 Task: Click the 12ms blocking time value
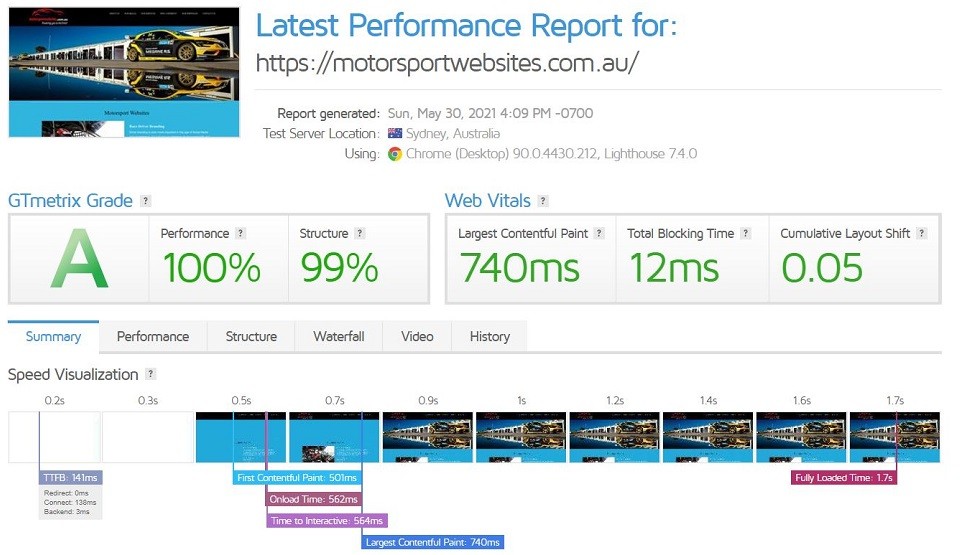coord(674,268)
